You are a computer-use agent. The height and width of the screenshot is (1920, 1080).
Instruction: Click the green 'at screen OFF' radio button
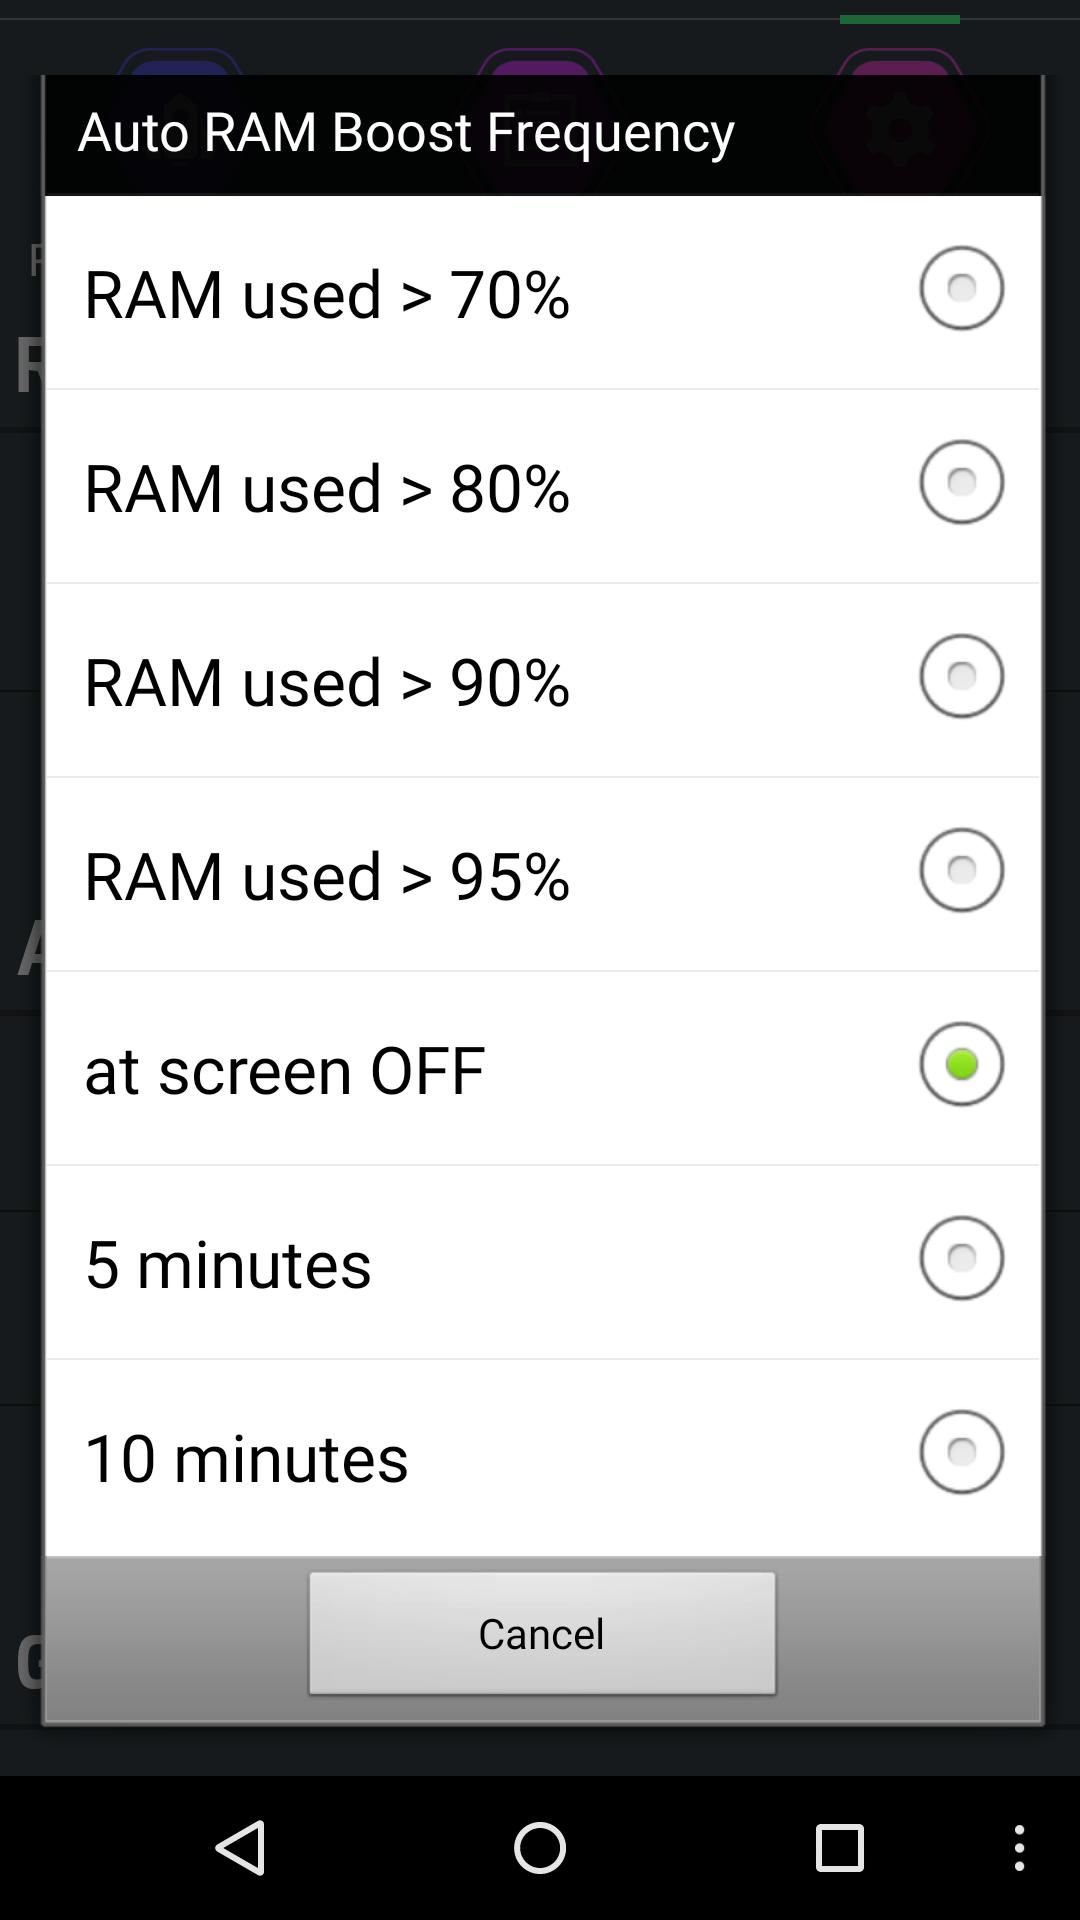(x=961, y=1064)
